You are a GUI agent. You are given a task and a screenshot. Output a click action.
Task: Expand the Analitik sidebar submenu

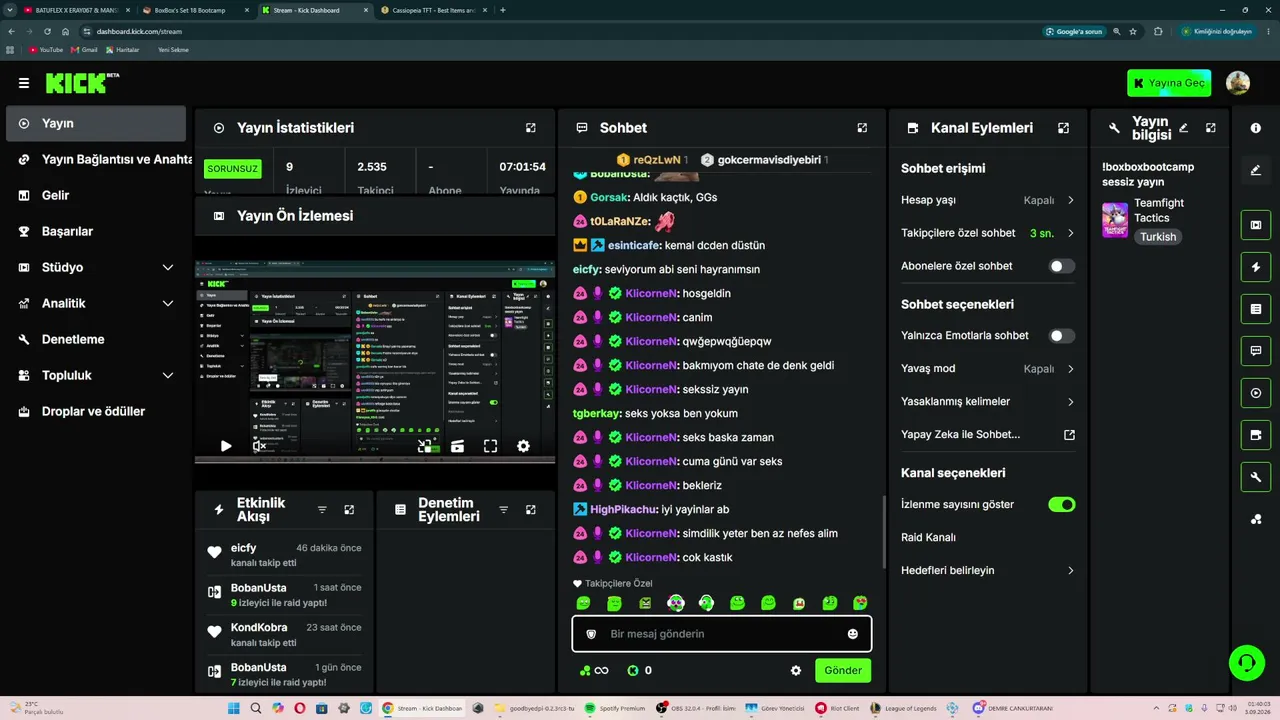coord(168,304)
